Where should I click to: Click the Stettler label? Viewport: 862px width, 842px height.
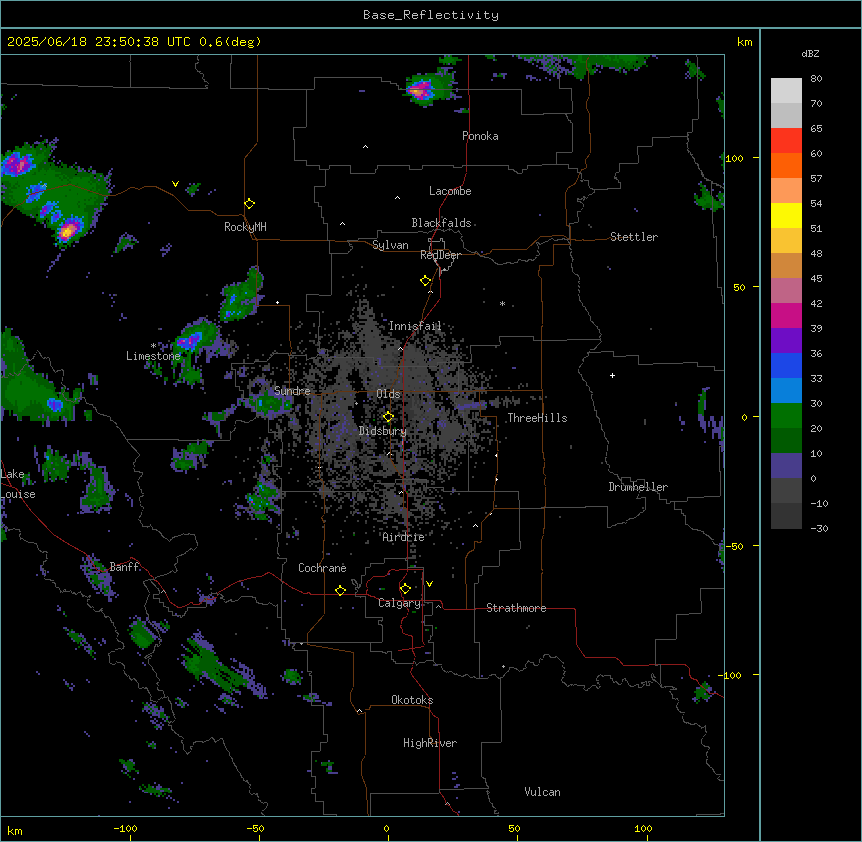point(634,237)
